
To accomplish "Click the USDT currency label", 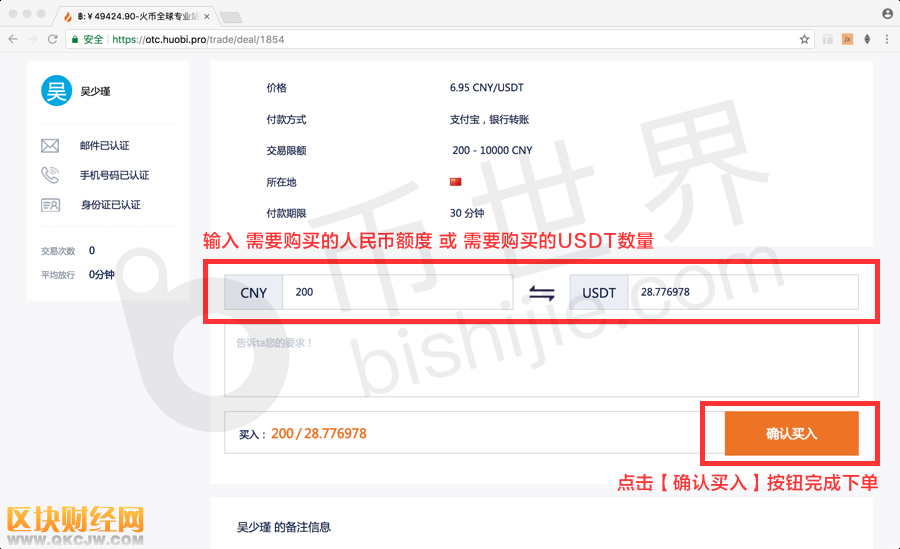I will click(x=599, y=292).
